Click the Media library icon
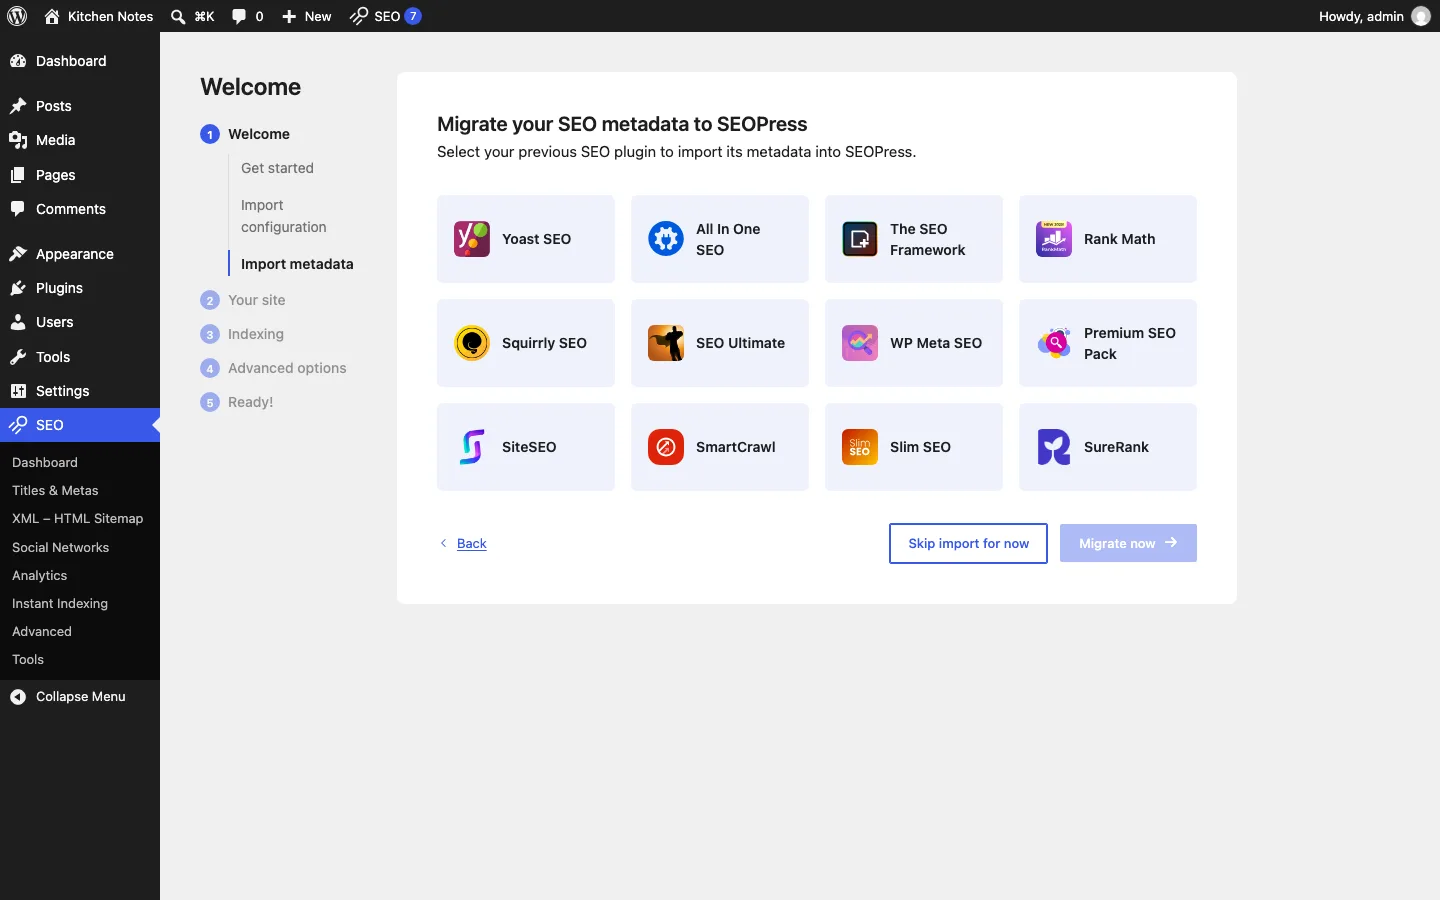The height and width of the screenshot is (900, 1440). [18, 140]
